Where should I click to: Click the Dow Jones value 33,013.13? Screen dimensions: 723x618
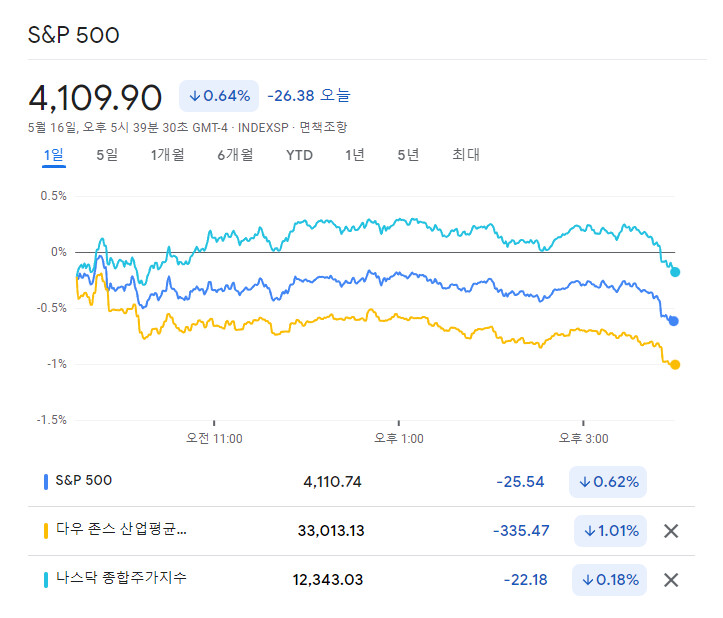coord(331,531)
